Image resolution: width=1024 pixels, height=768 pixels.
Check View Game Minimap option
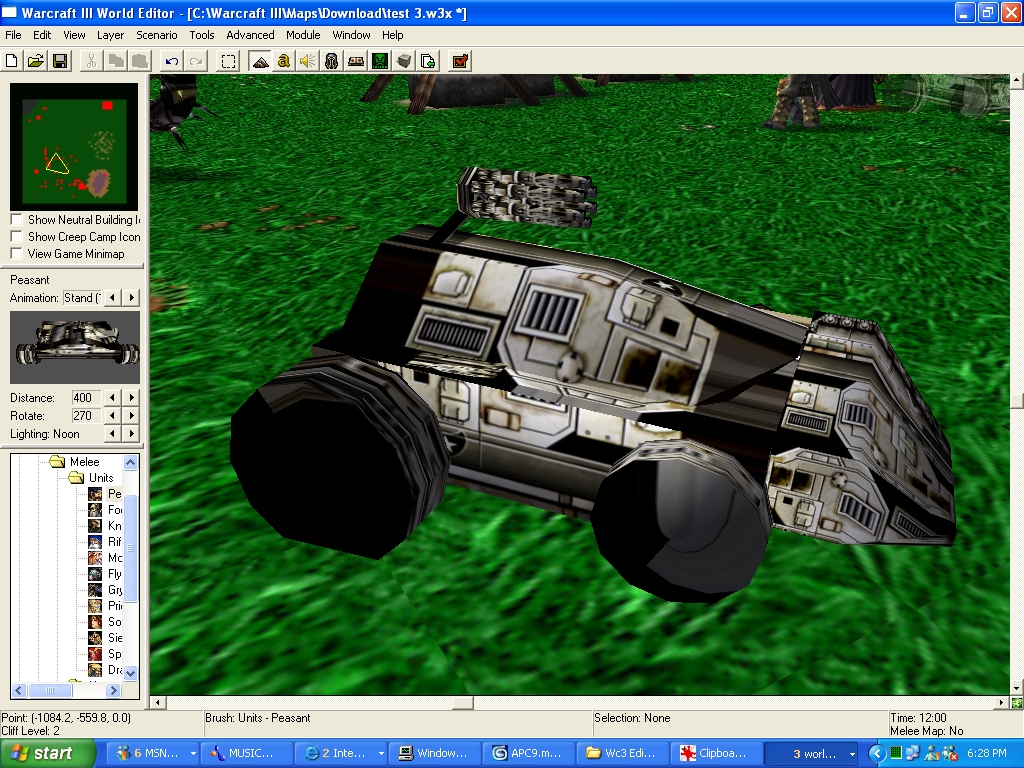16,253
